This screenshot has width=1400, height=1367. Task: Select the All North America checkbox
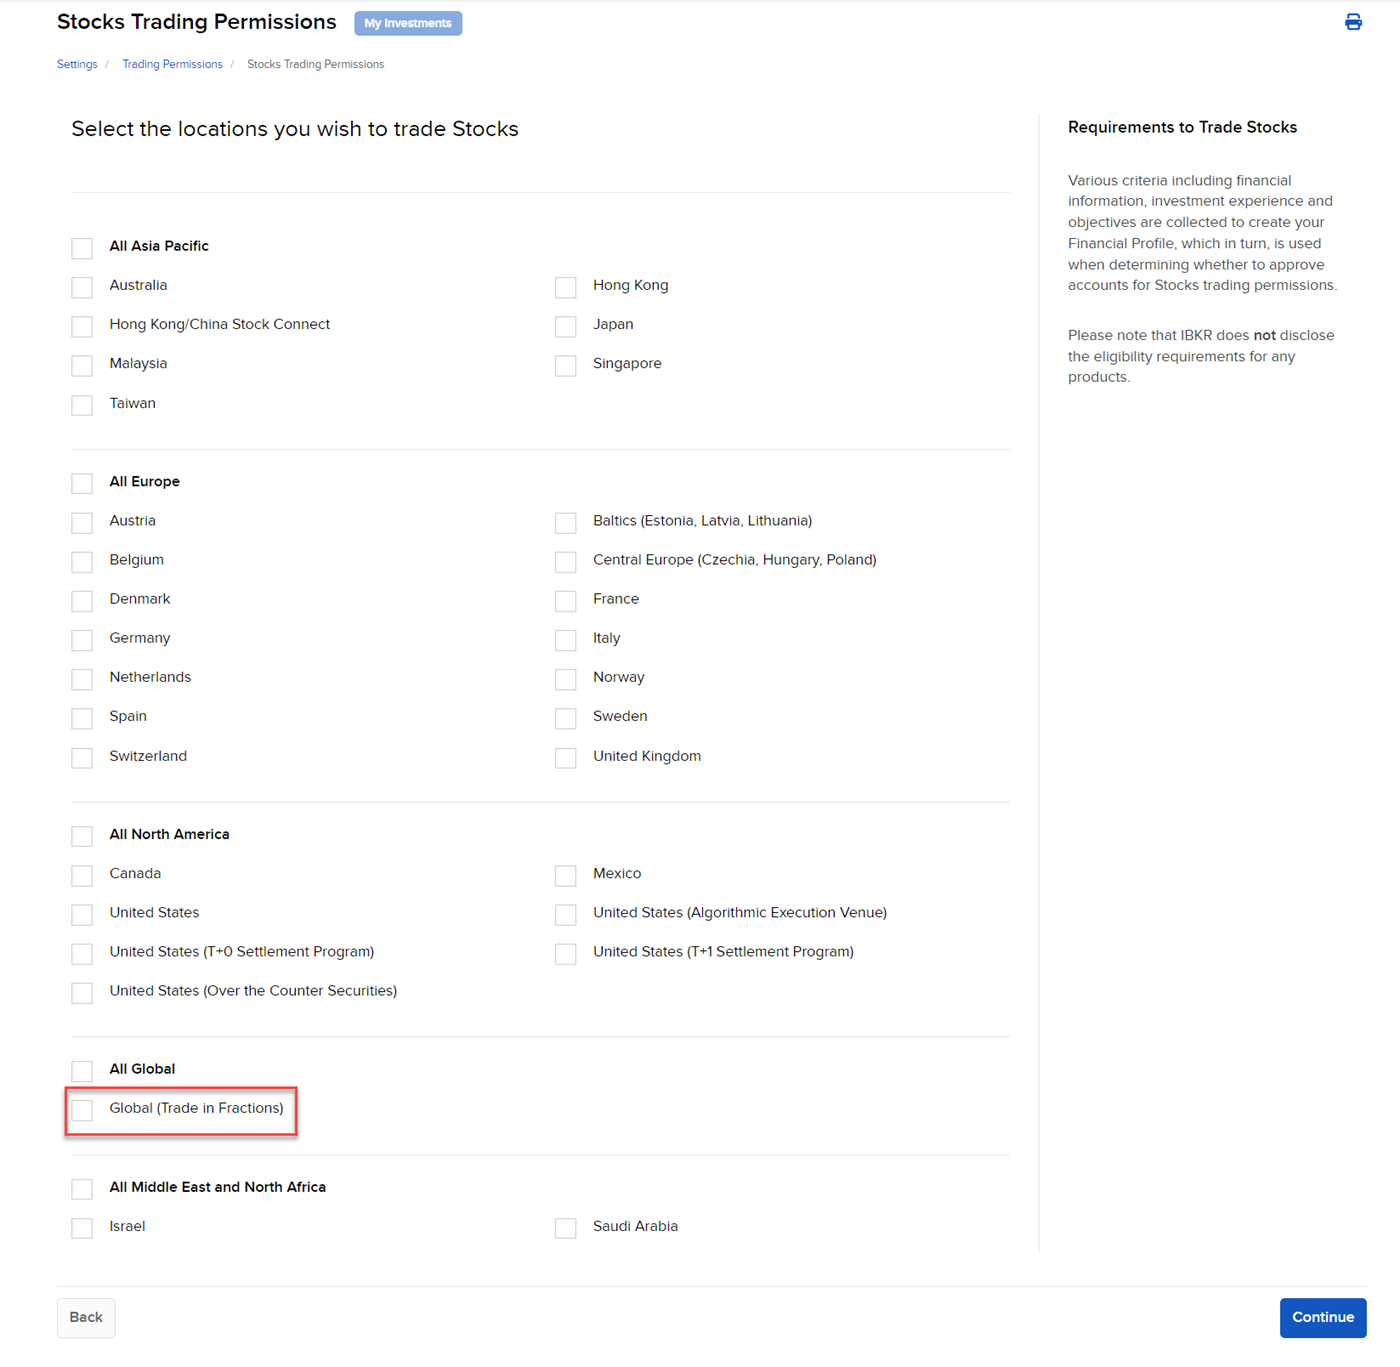point(82,836)
